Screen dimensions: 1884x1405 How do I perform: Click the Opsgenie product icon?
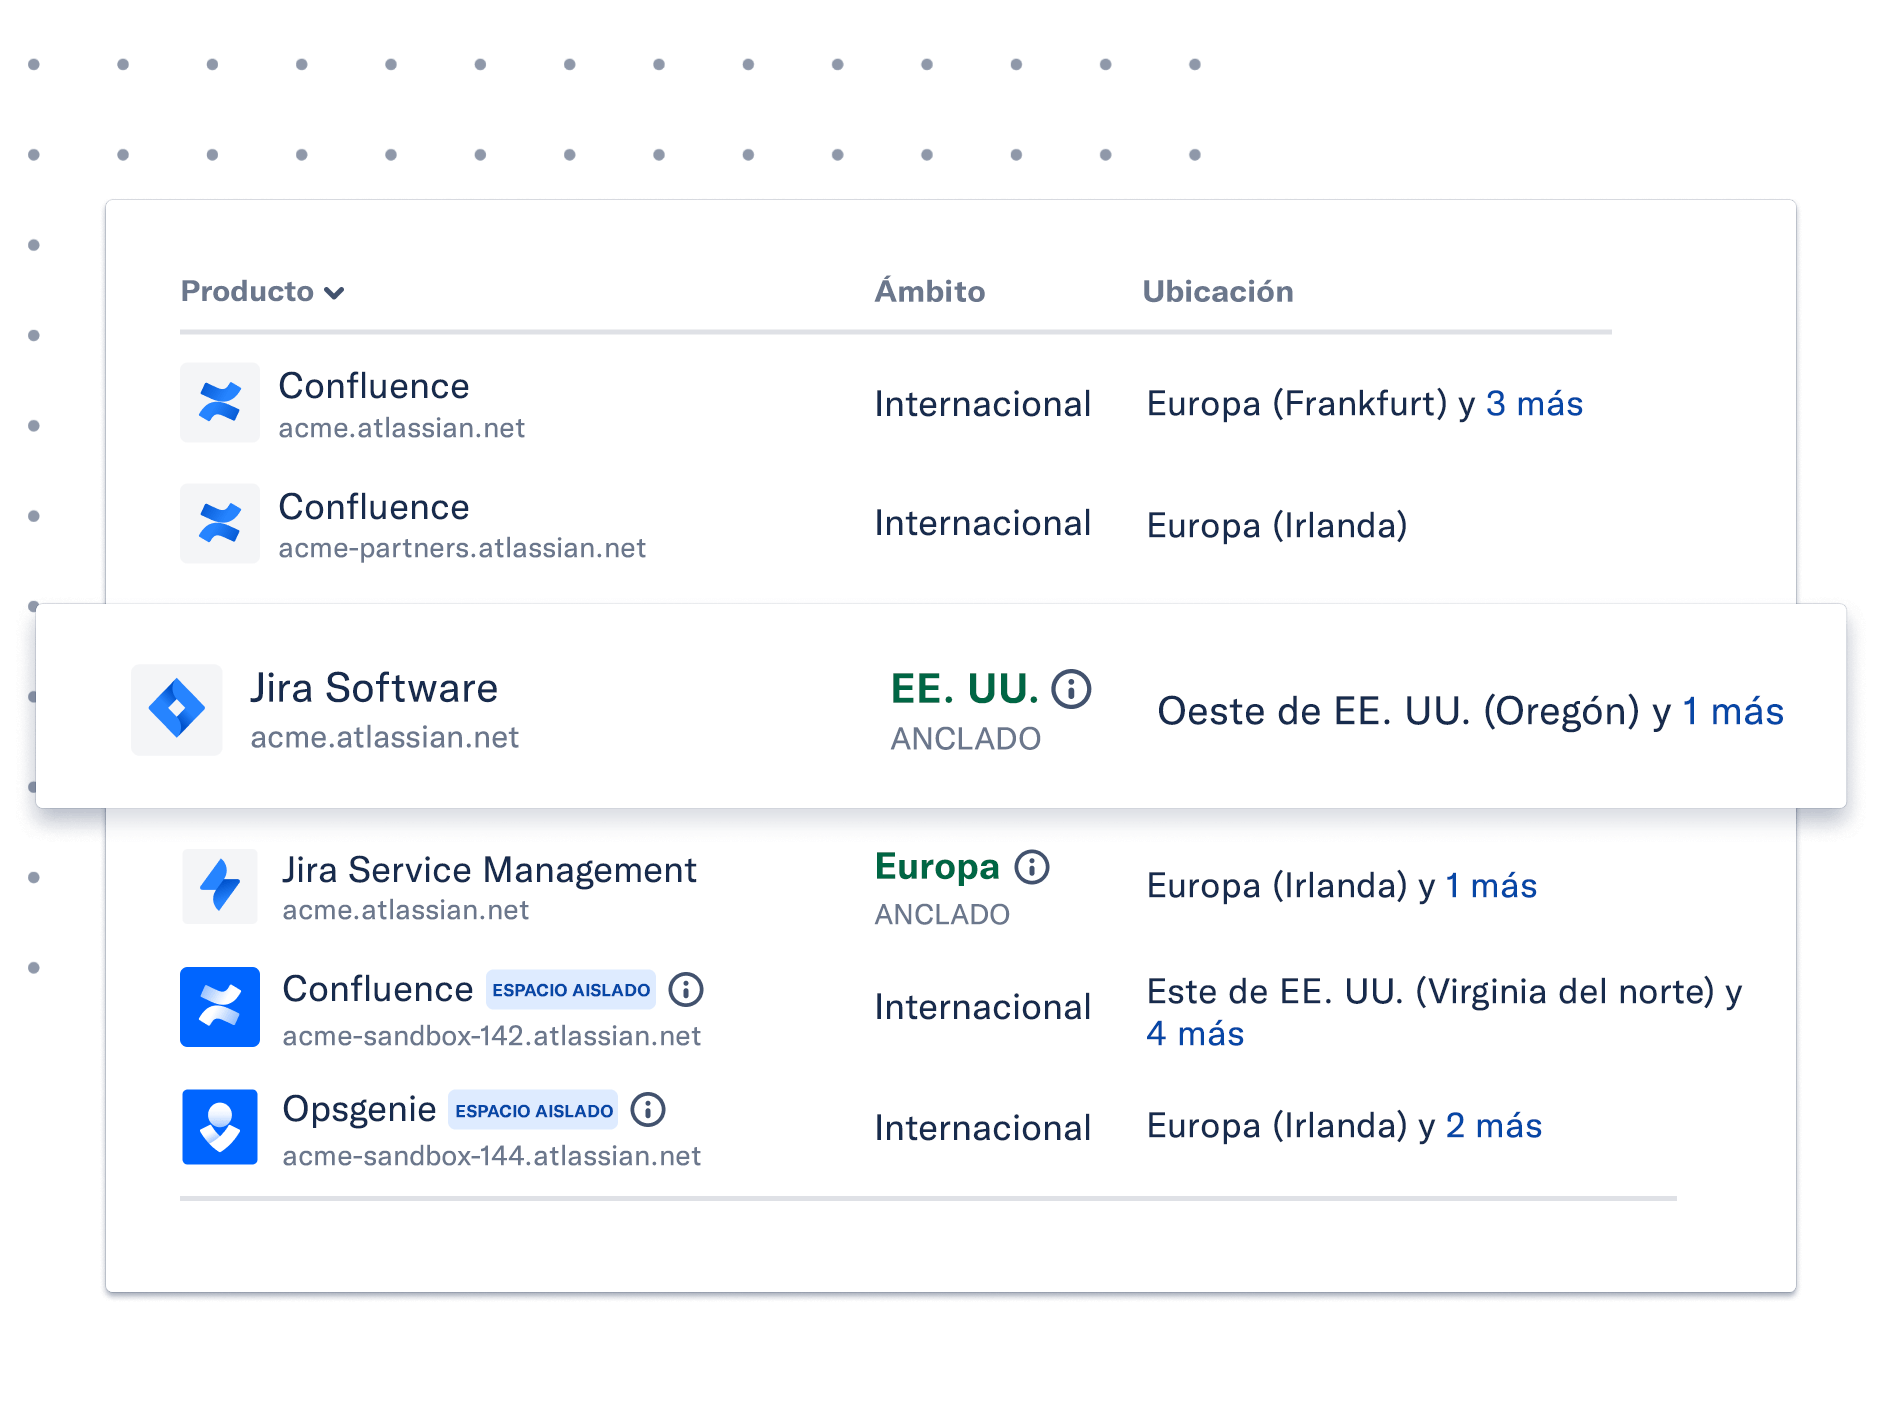click(220, 1127)
